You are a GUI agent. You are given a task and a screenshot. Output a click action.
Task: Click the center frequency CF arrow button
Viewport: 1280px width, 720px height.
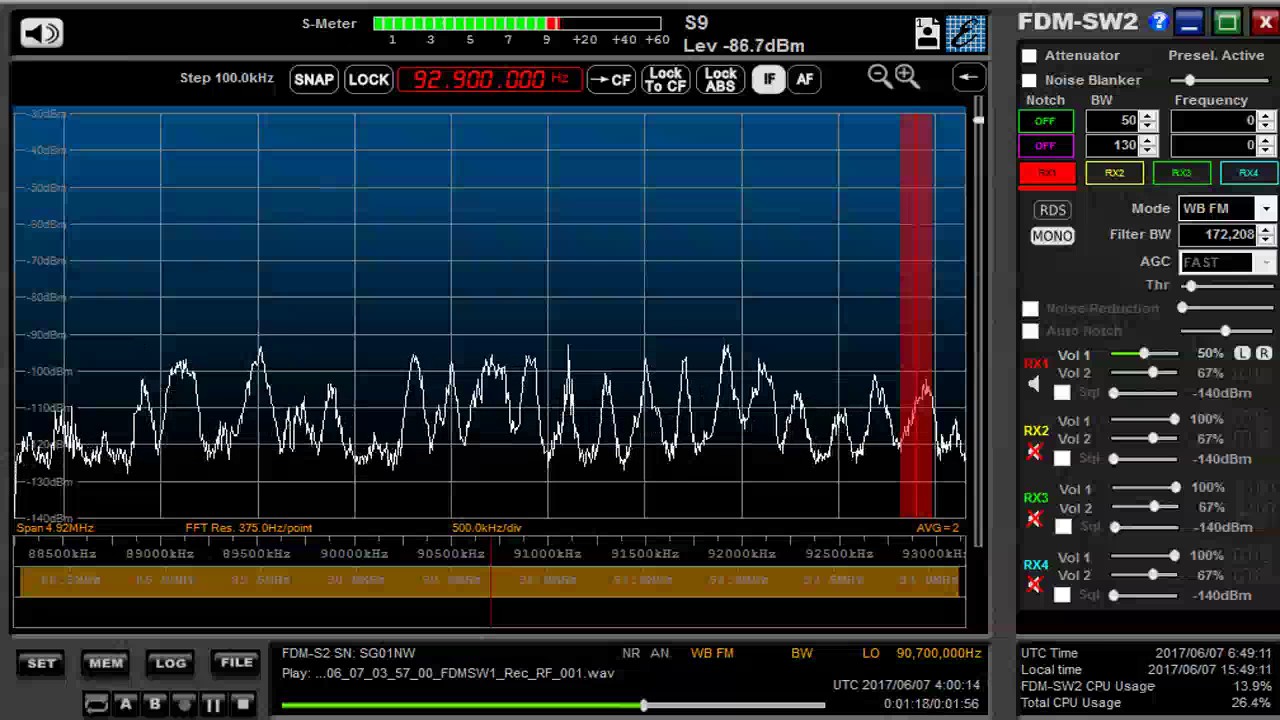[x=611, y=80]
